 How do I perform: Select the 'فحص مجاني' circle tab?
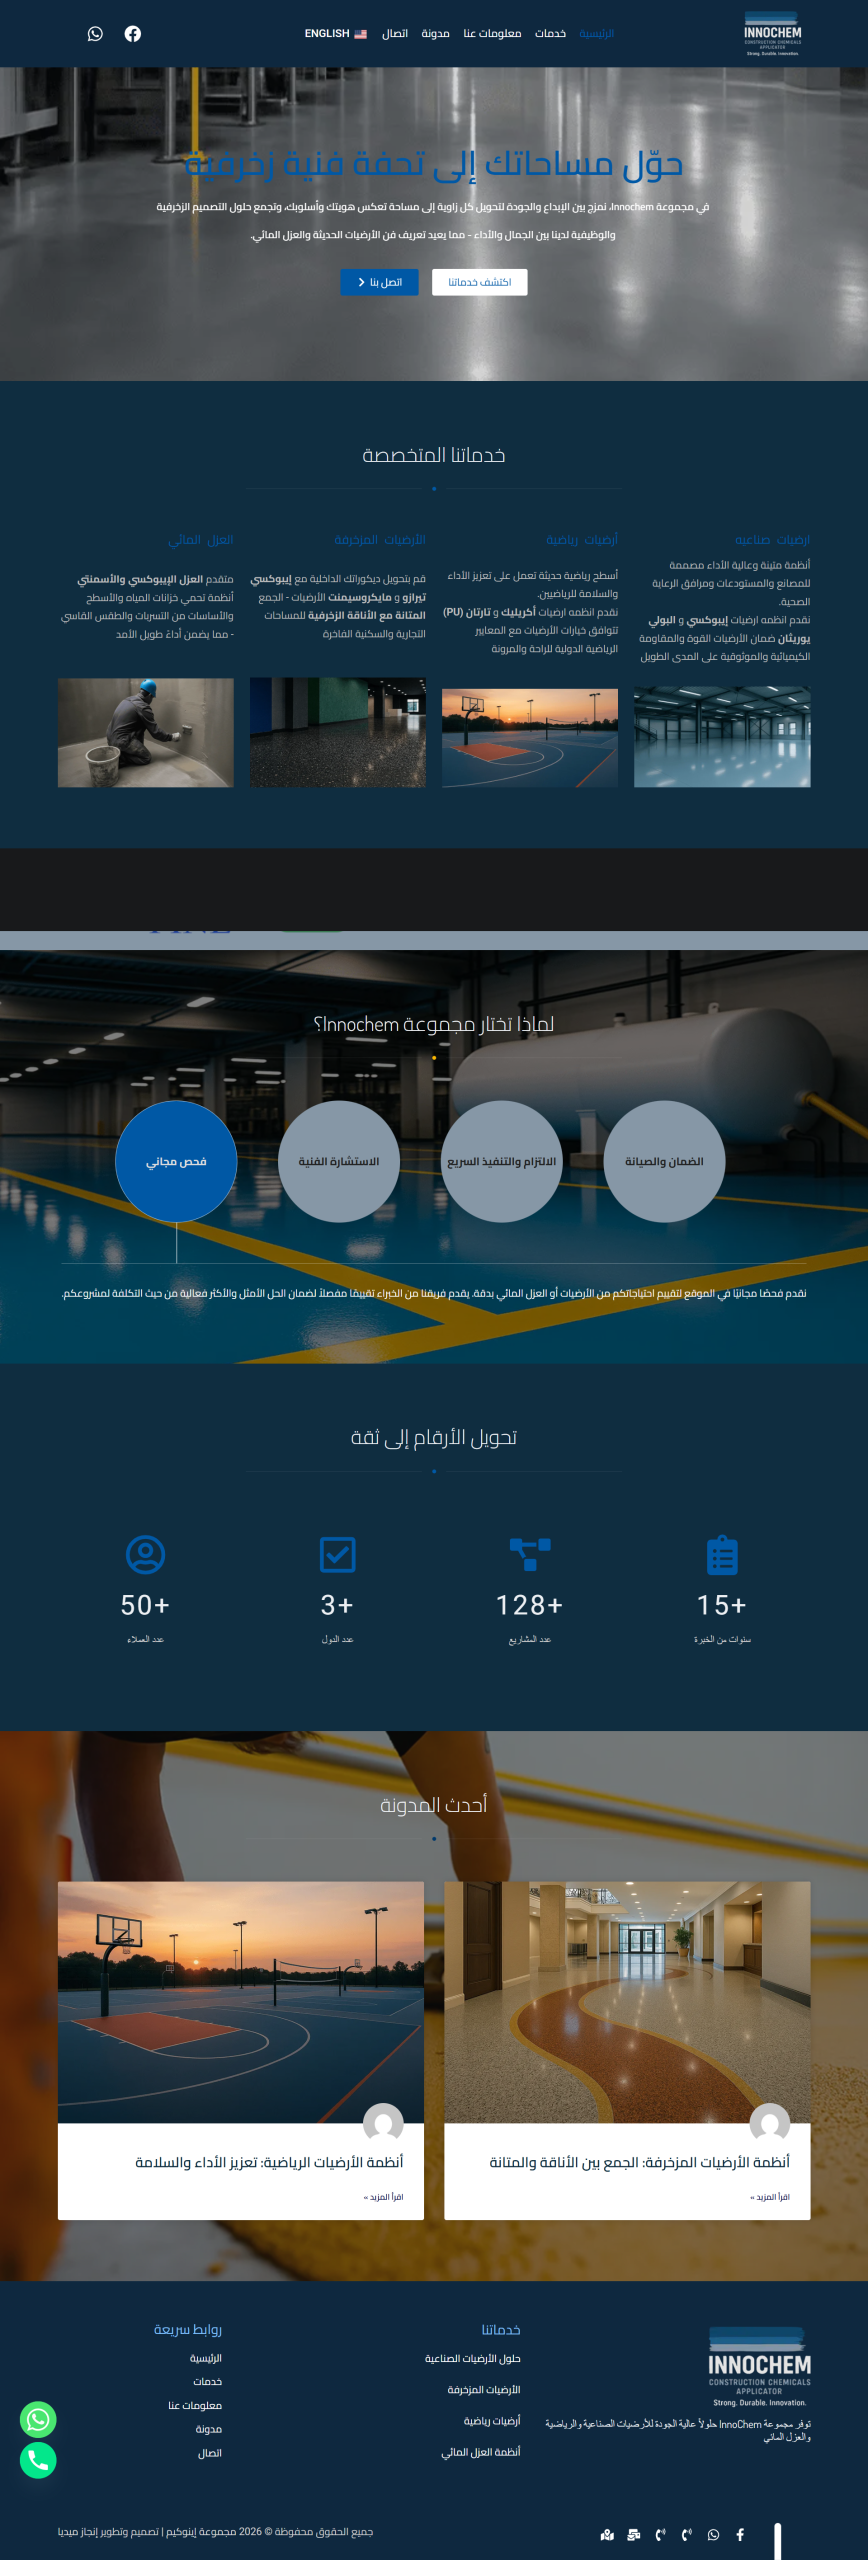pyautogui.click(x=176, y=1161)
